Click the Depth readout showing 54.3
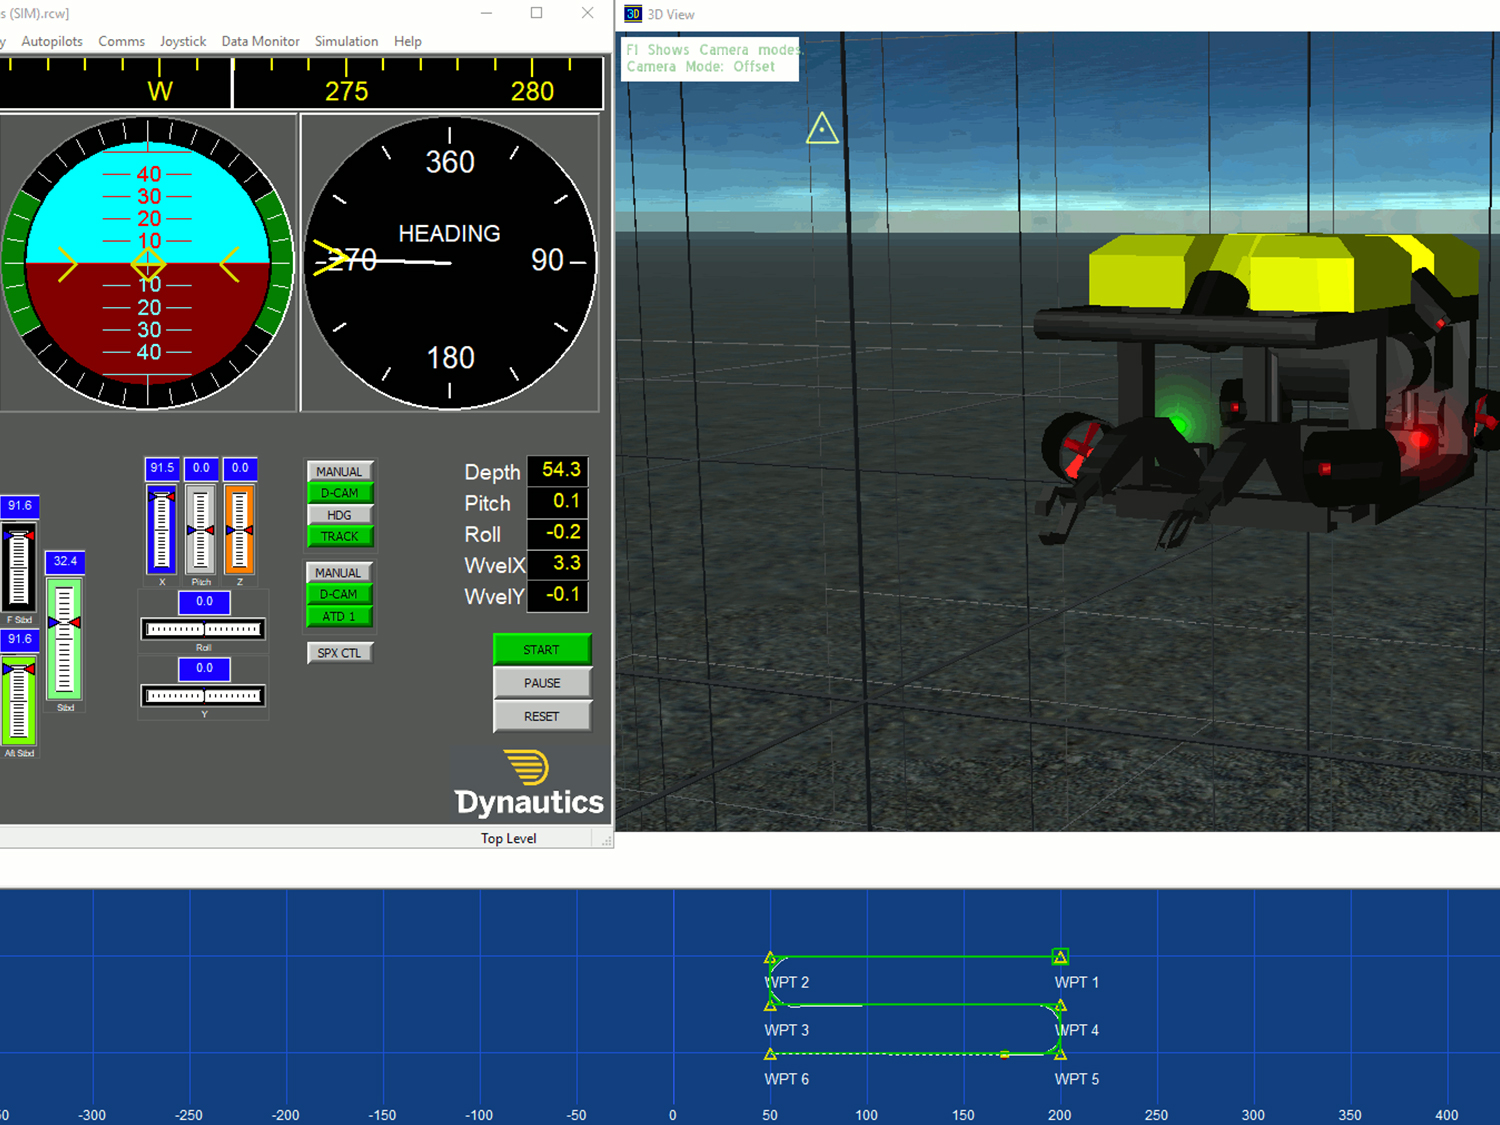The width and height of the screenshot is (1500, 1125). [558, 470]
